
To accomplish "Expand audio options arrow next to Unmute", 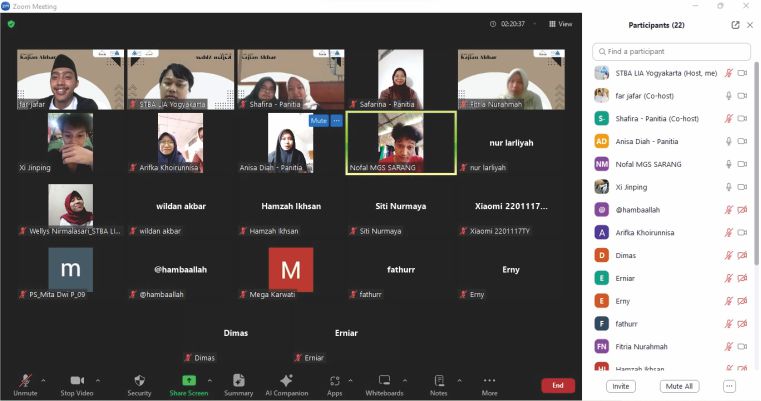I will pyautogui.click(x=42, y=380).
